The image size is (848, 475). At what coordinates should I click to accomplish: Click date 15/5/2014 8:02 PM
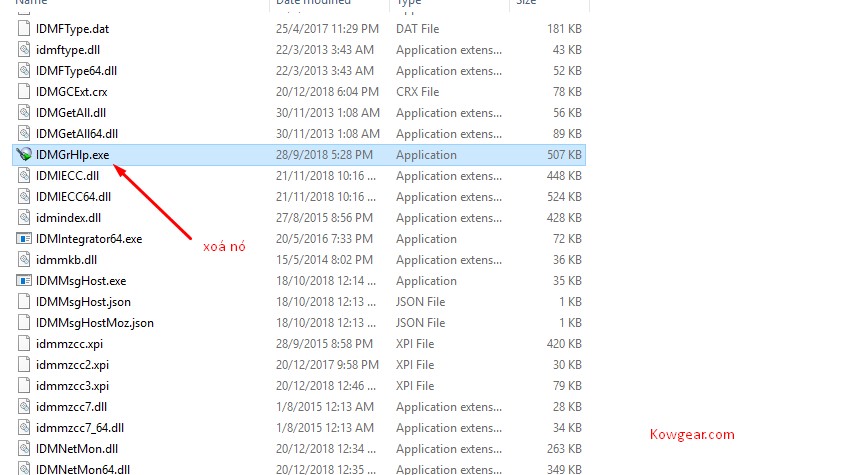point(324,260)
